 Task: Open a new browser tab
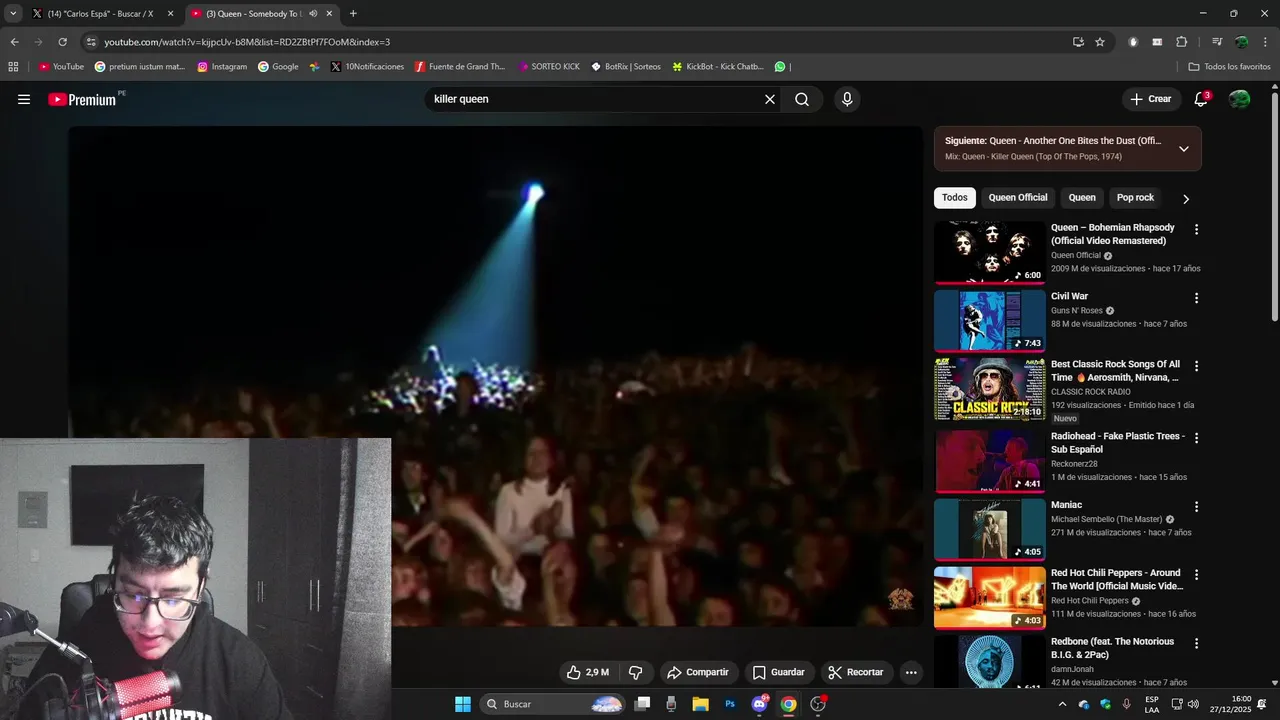(353, 14)
